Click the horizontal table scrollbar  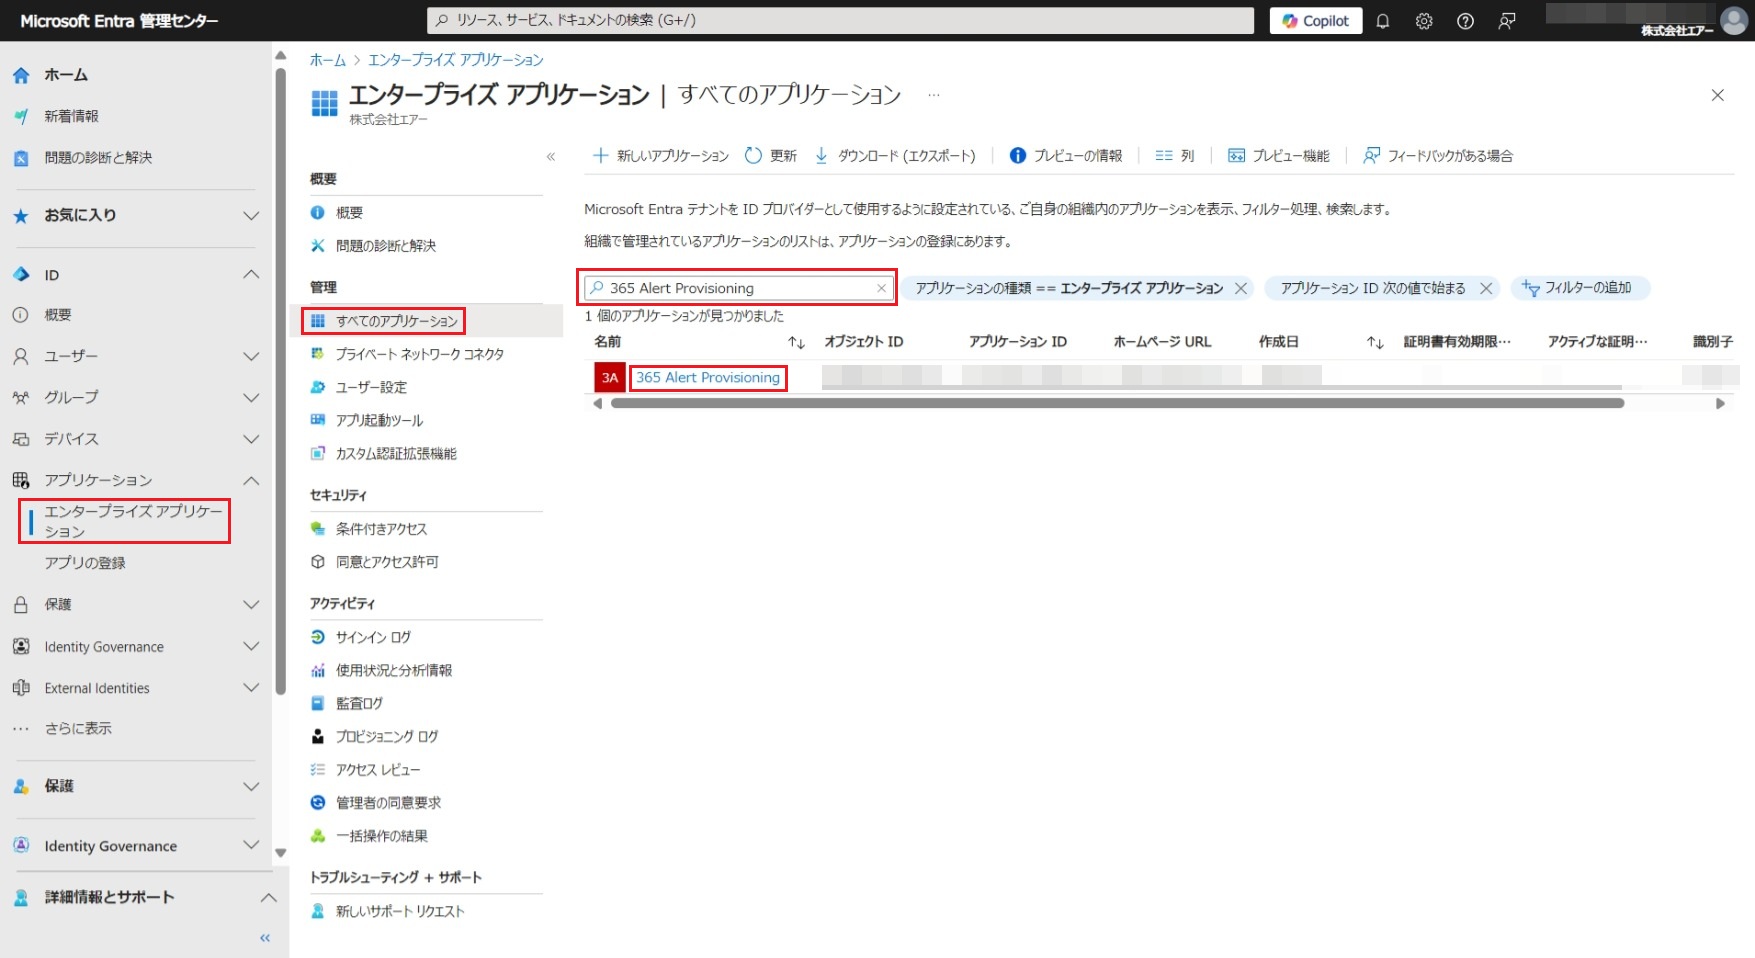coord(1116,404)
